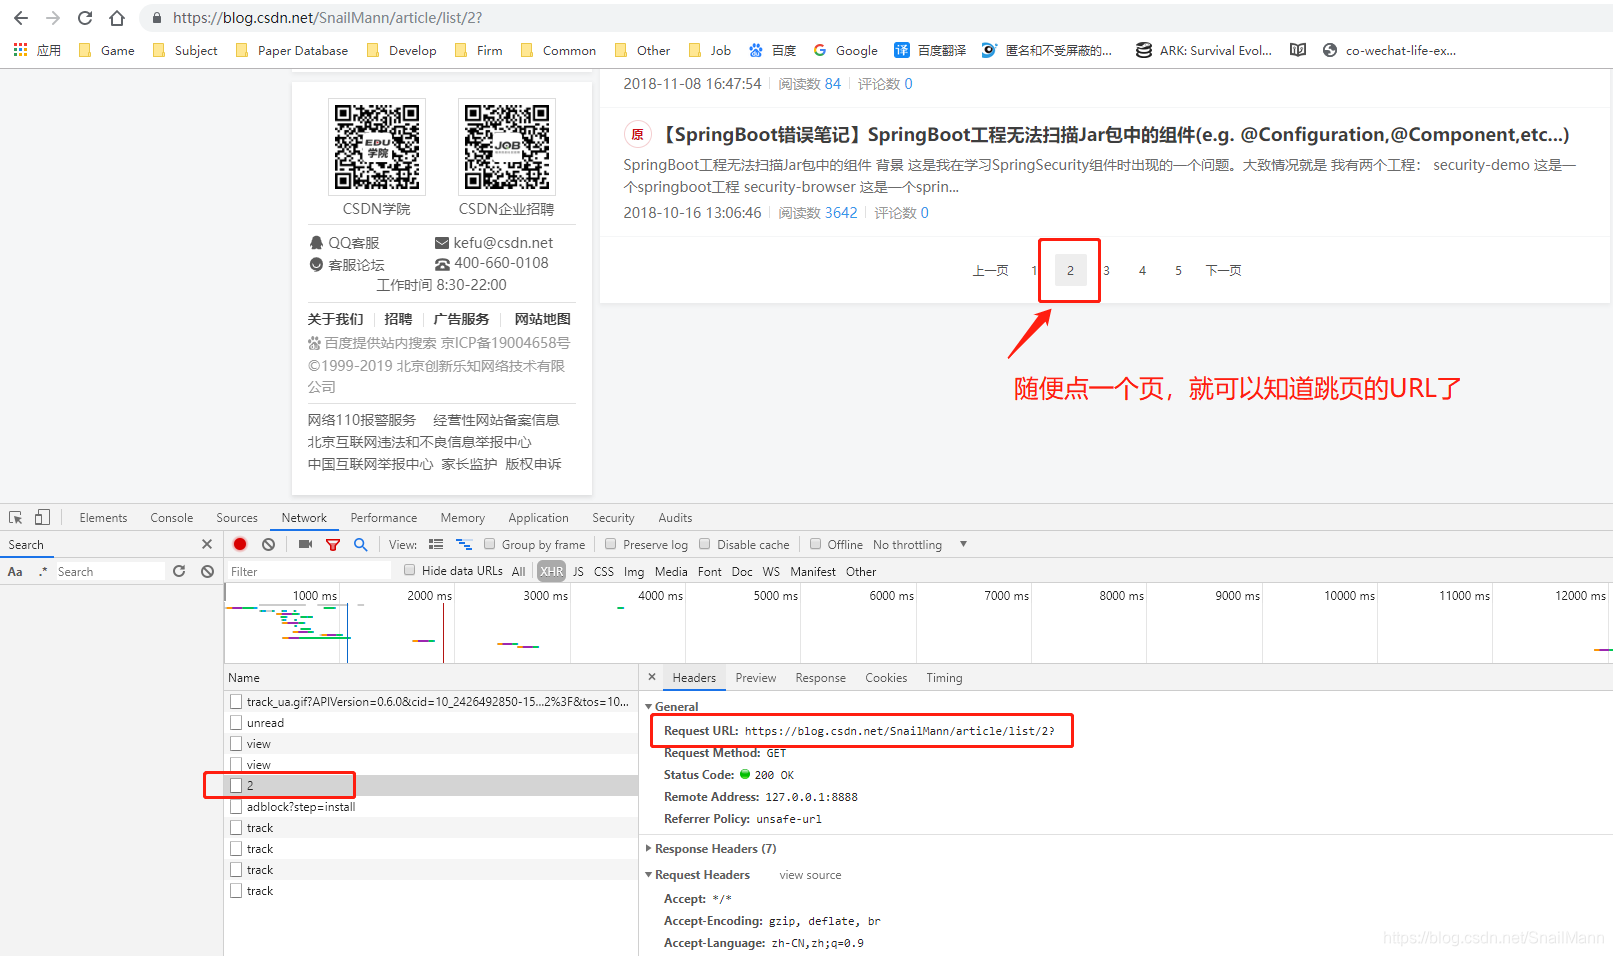Viewport: 1613px width, 956px height.
Task: Tick the checkbox for adblock?step=install request
Action: click(236, 806)
